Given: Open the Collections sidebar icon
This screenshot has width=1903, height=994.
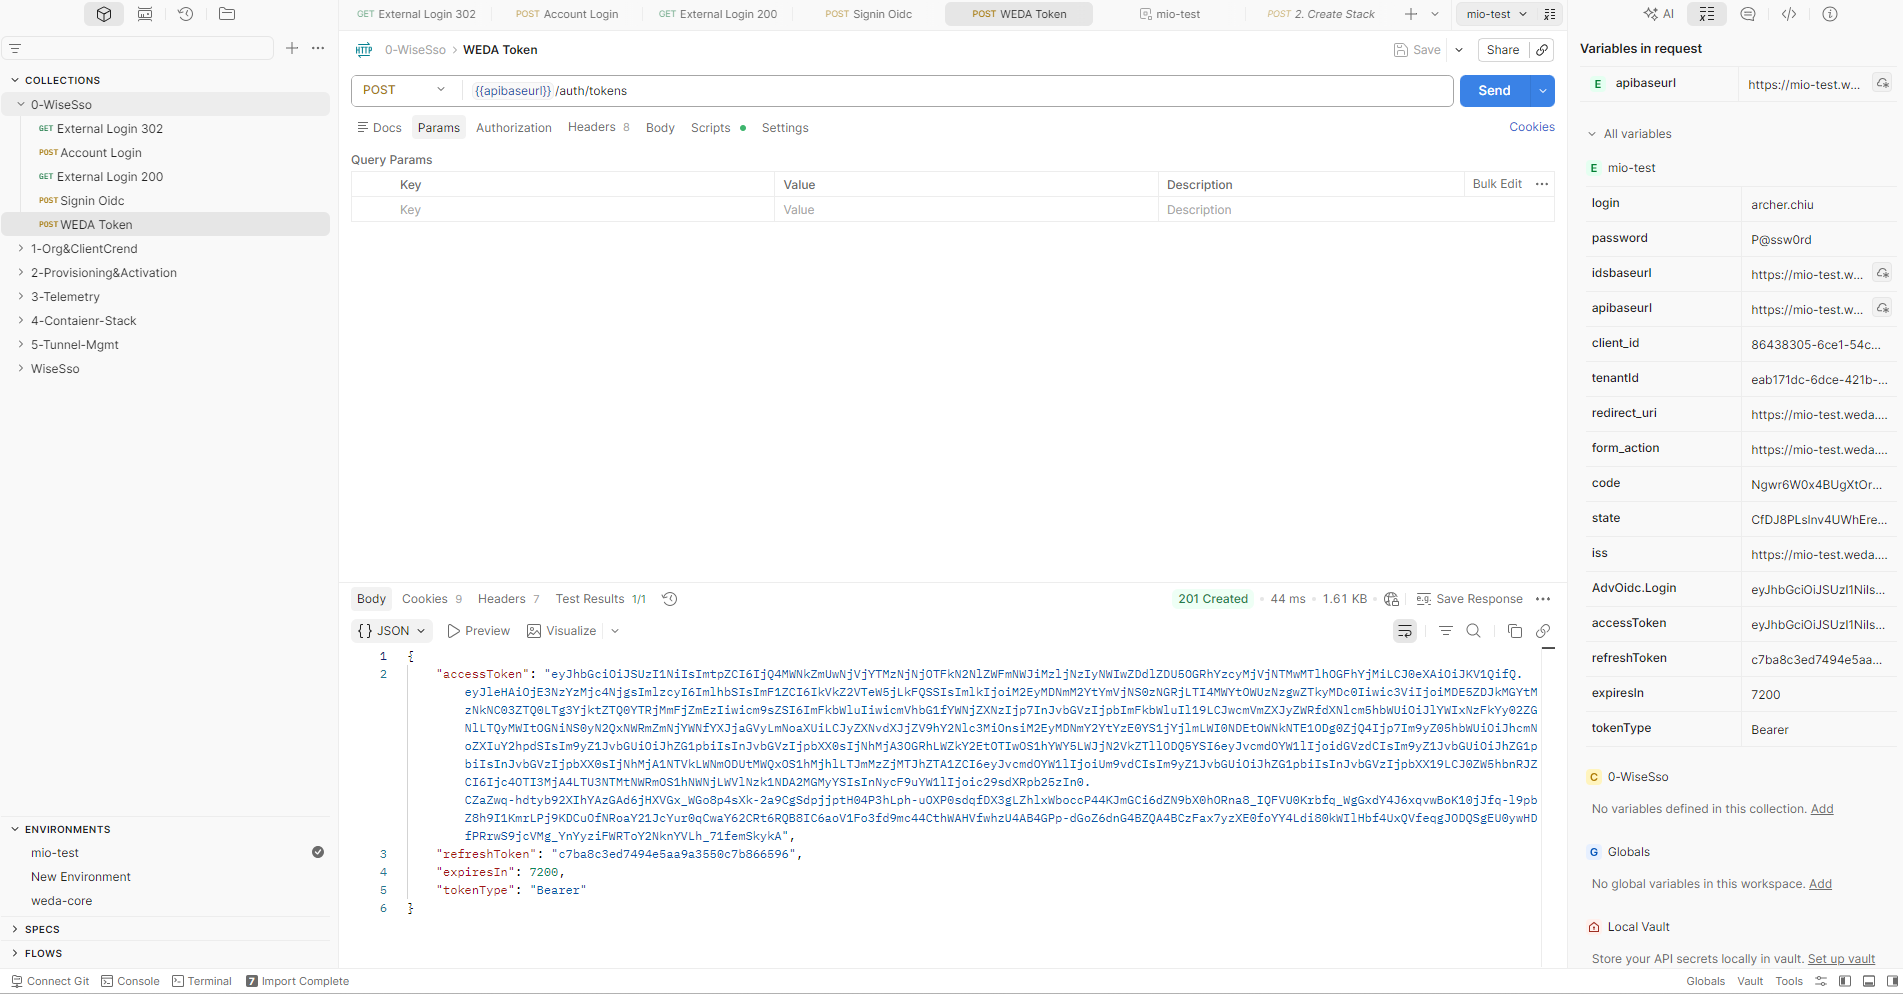Looking at the screenshot, I should pyautogui.click(x=104, y=14).
